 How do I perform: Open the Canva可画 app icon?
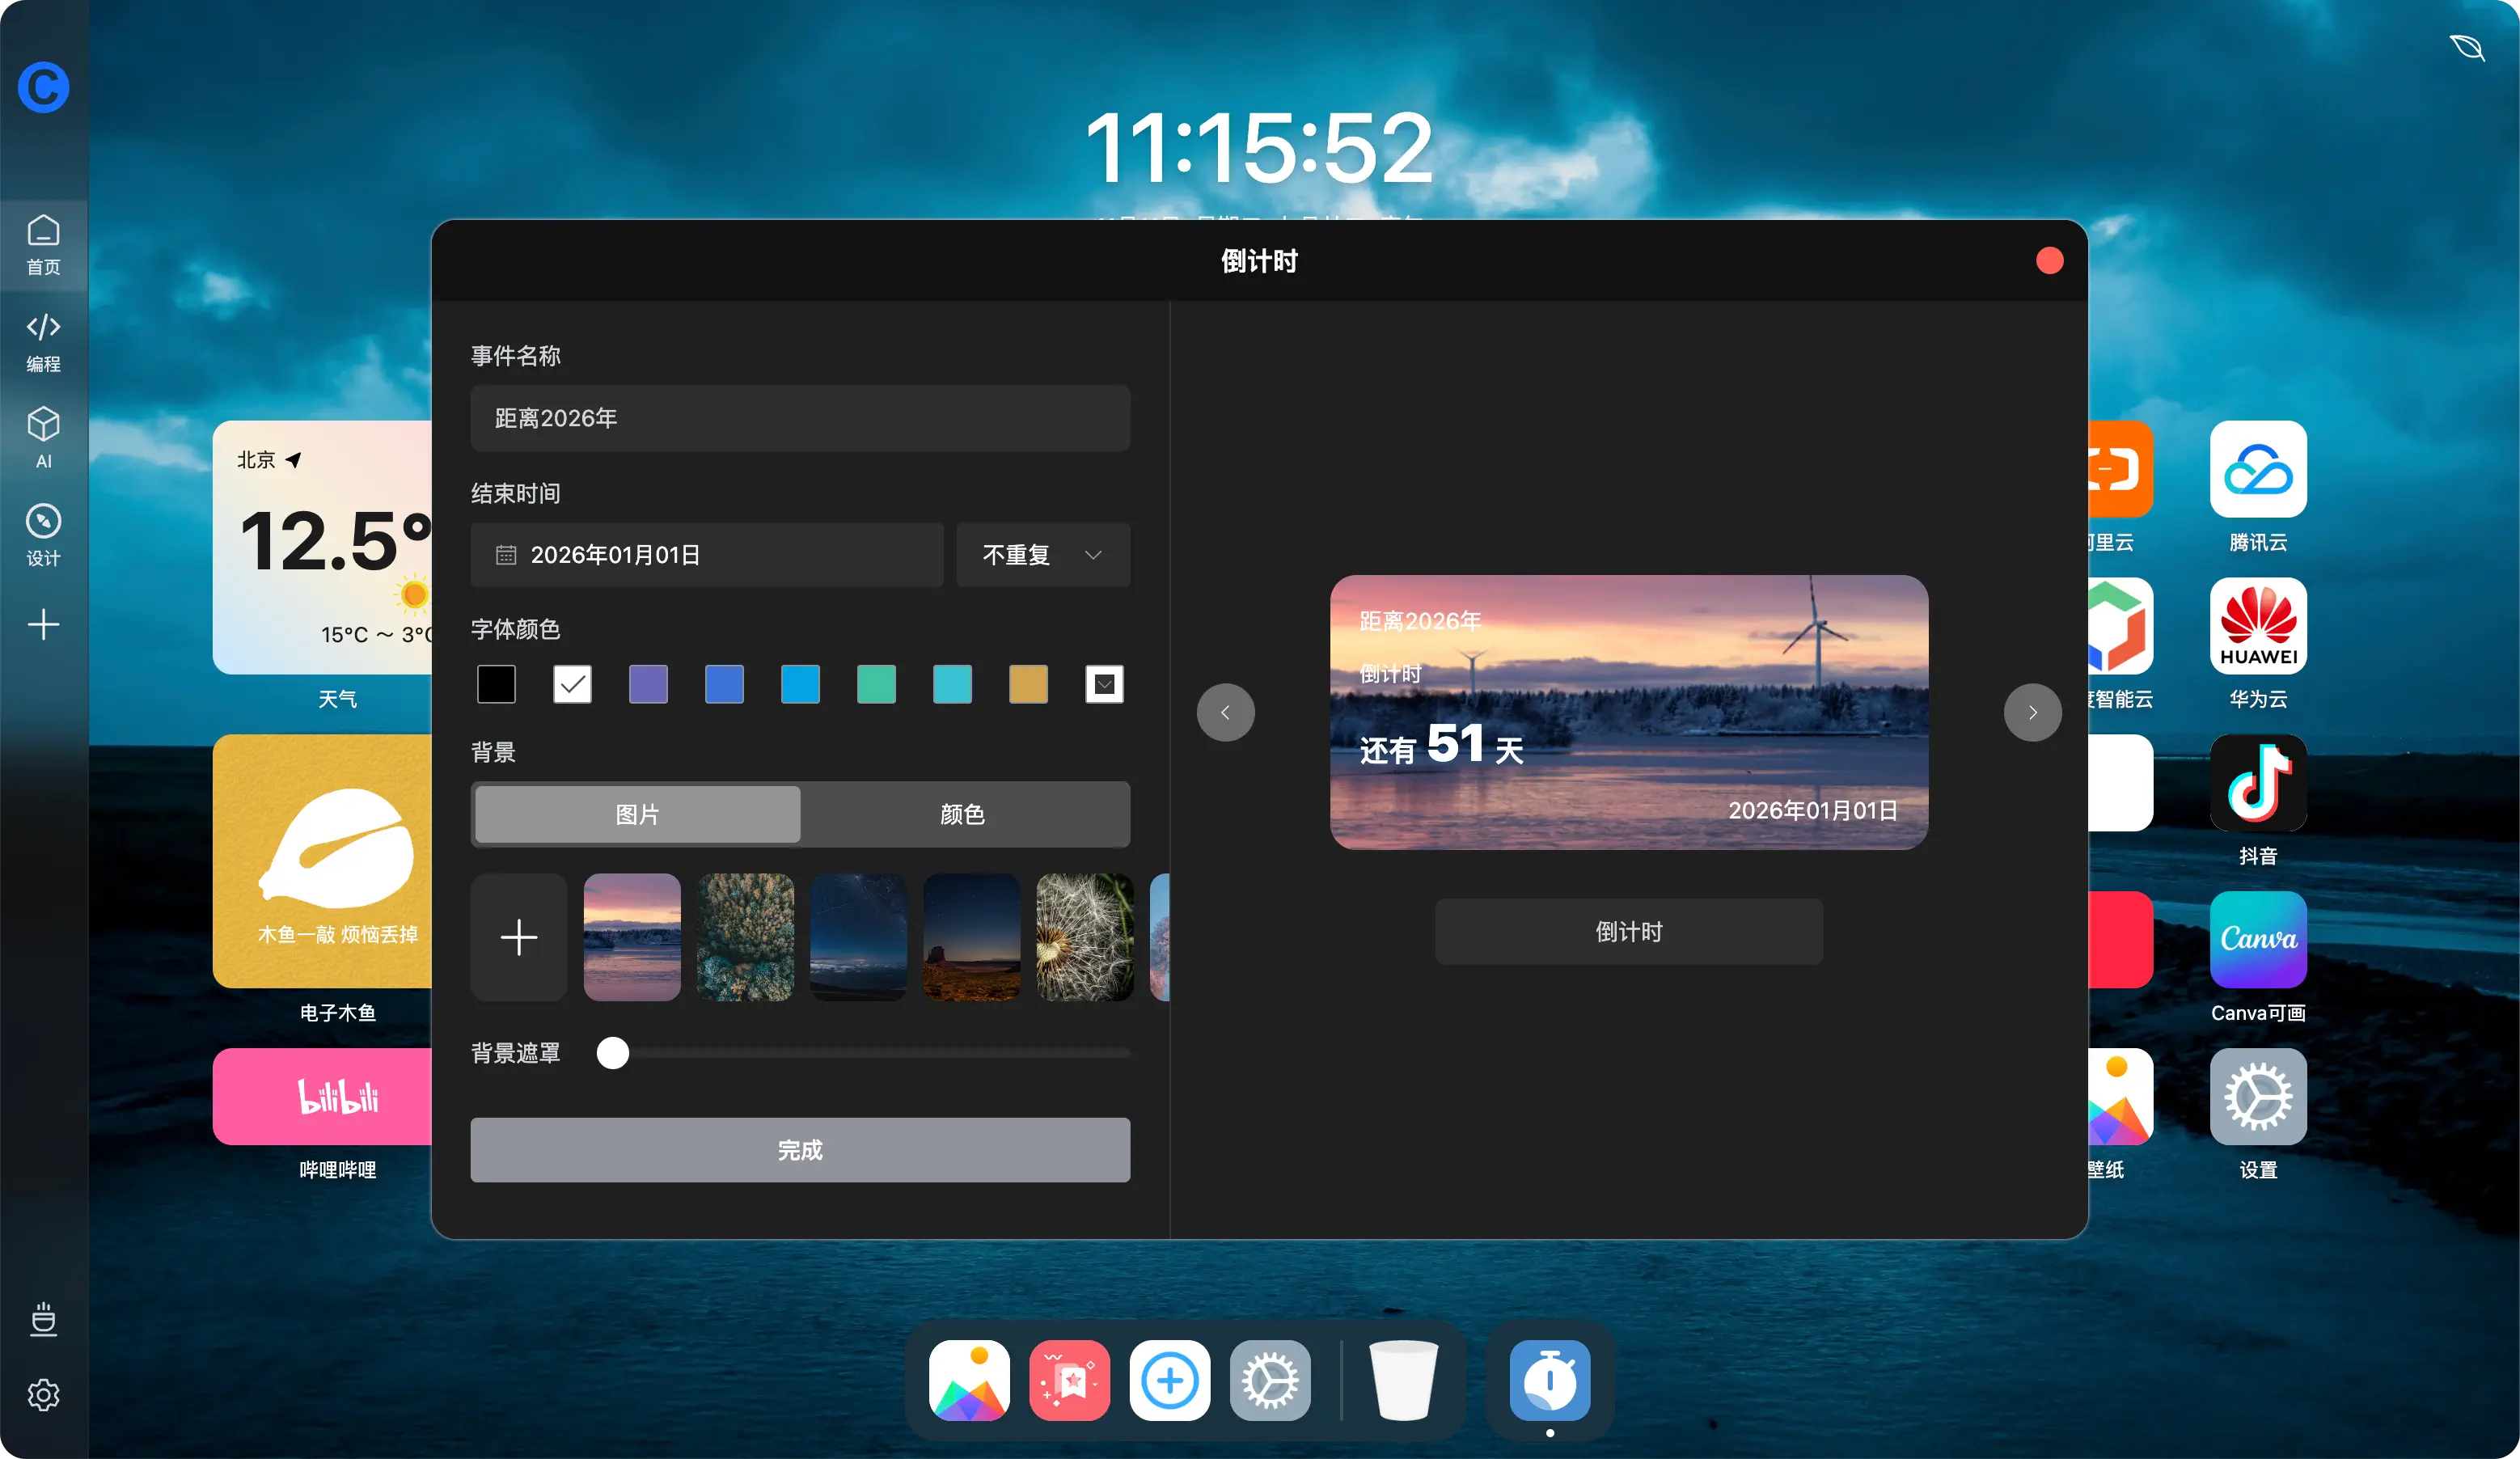[x=2257, y=940]
